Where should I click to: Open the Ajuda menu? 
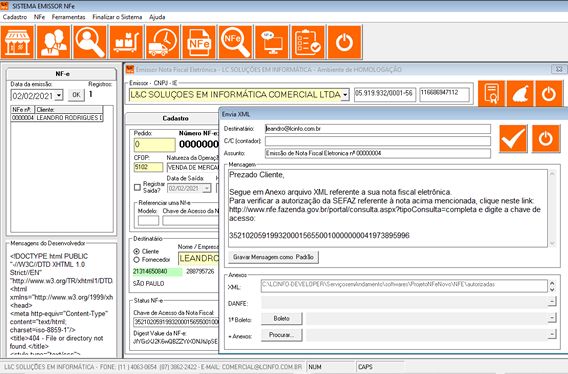tap(157, 17)
